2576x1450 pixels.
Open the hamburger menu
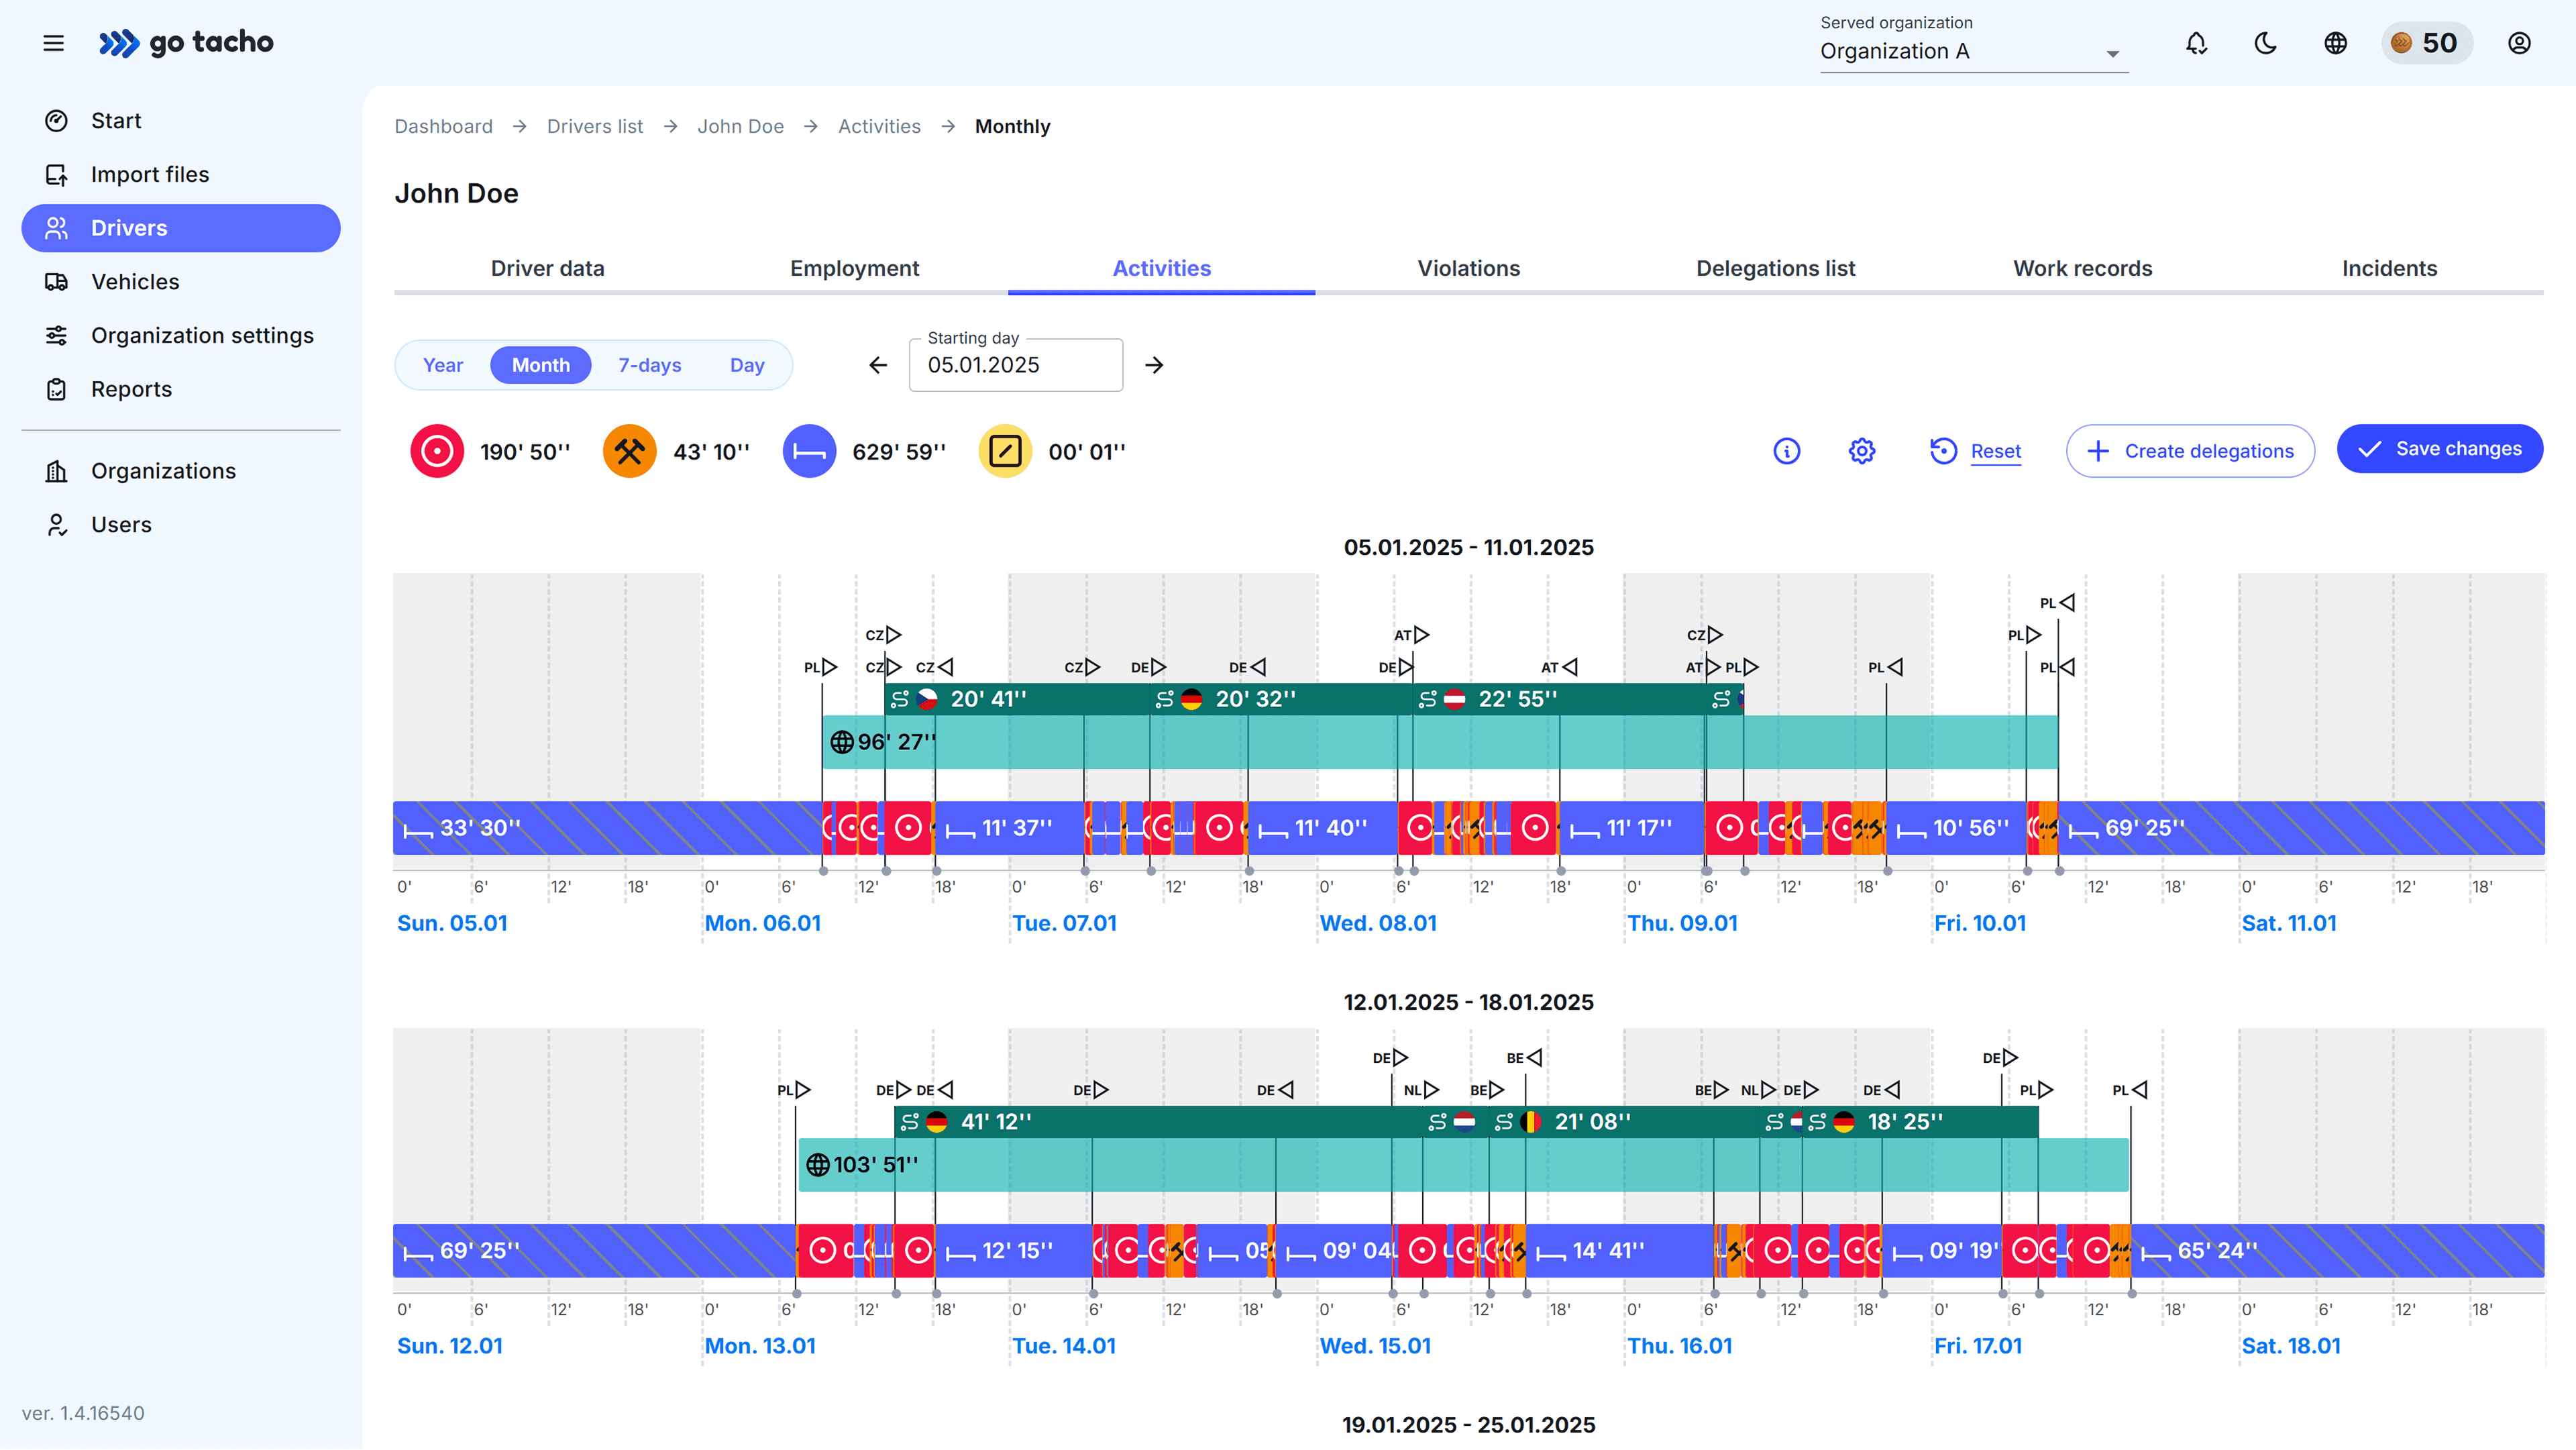click(54, 43)
